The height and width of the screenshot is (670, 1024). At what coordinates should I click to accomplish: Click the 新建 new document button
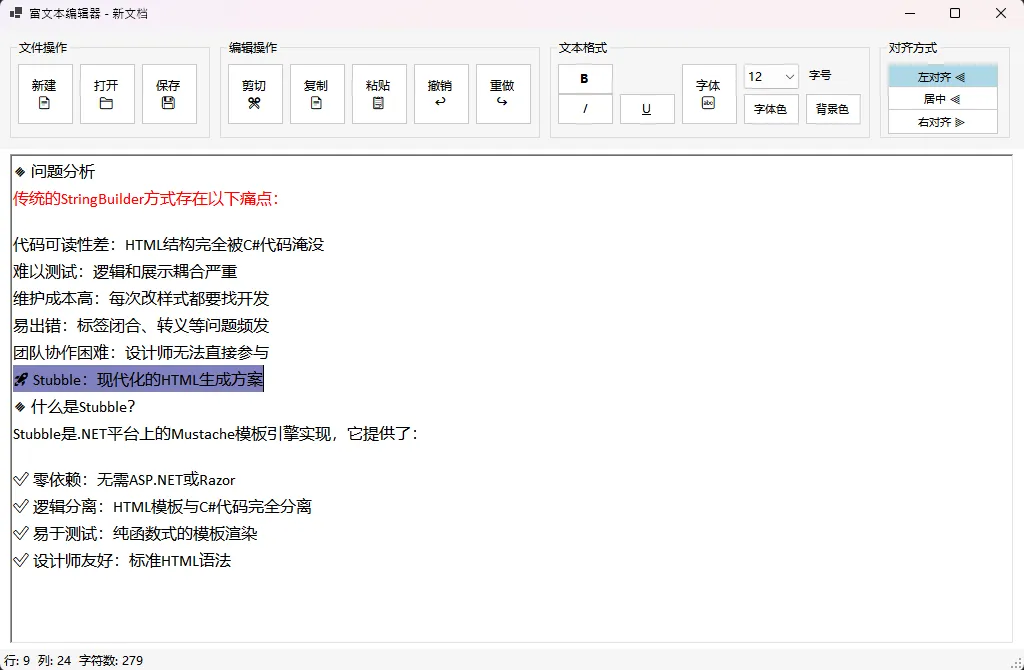[x=45, y=94]
